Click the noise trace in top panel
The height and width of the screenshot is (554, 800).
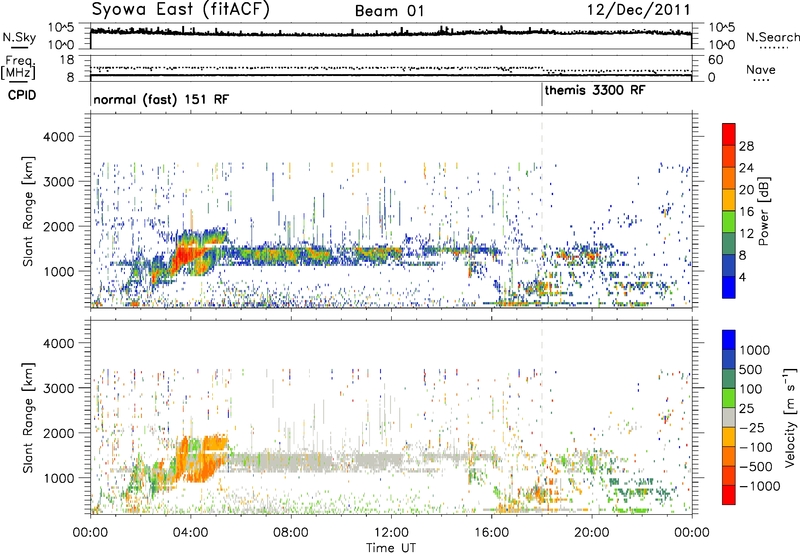click(x=391, y=33)
